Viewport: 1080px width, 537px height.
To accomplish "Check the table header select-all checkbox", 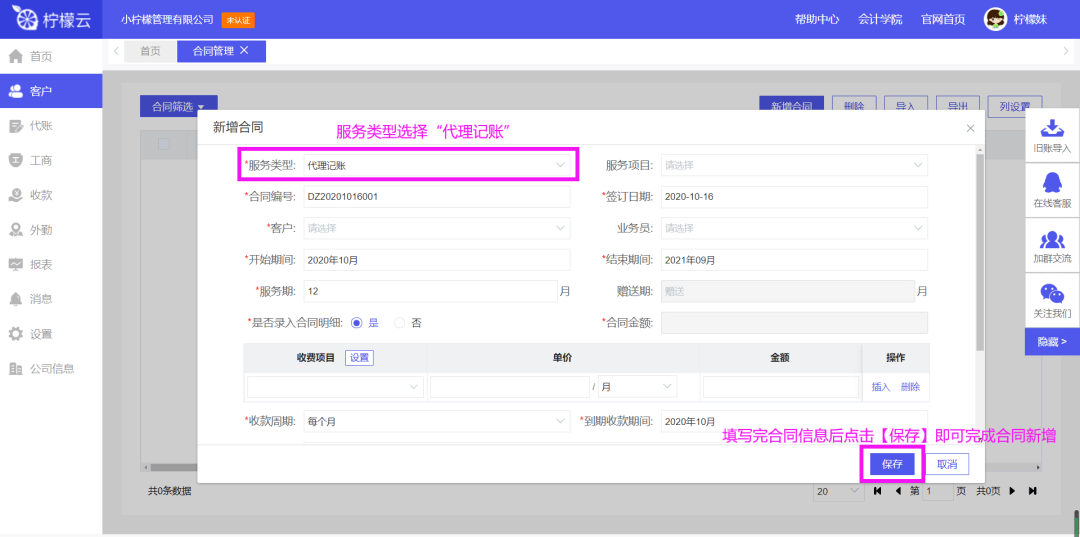I will click(x=164, y=143).
